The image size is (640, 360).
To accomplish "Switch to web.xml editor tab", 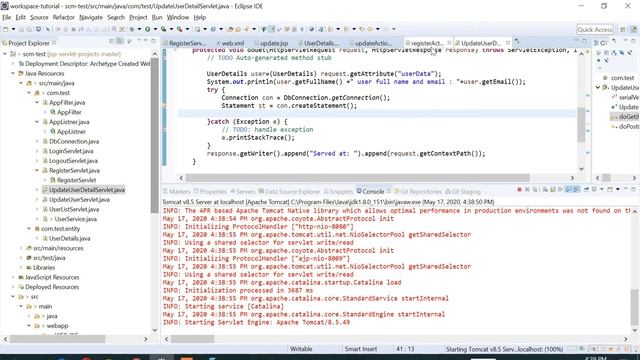I will [231, 43].
